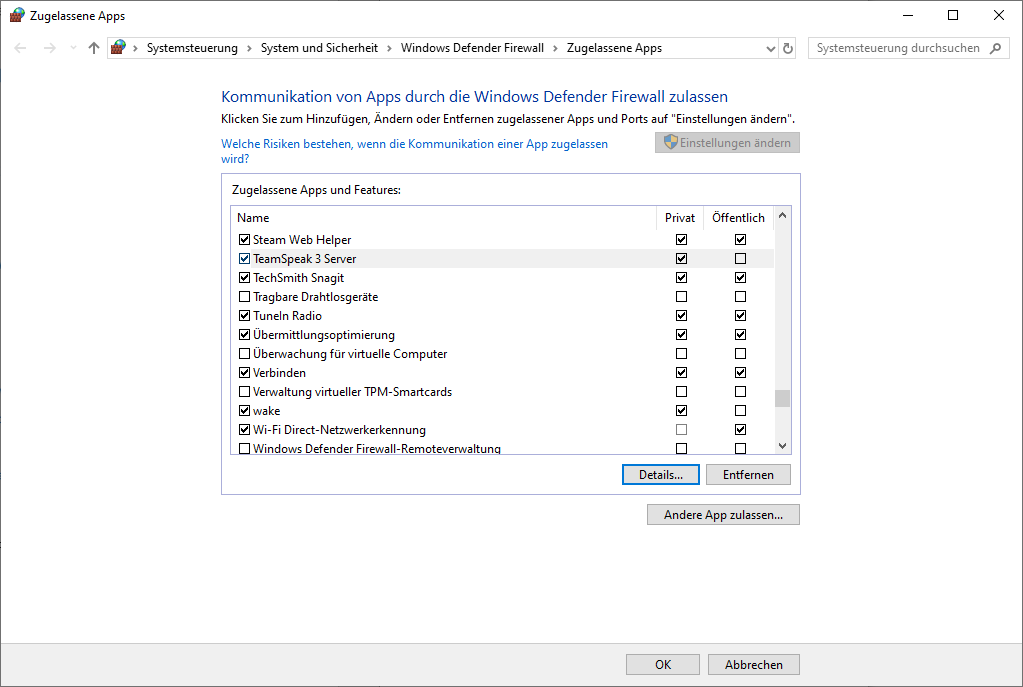The height and width of the screenshot is (687, 1023).
Task: Type in Systemsteuerung durchsuchen search field
Action: [x=897, y=48]
